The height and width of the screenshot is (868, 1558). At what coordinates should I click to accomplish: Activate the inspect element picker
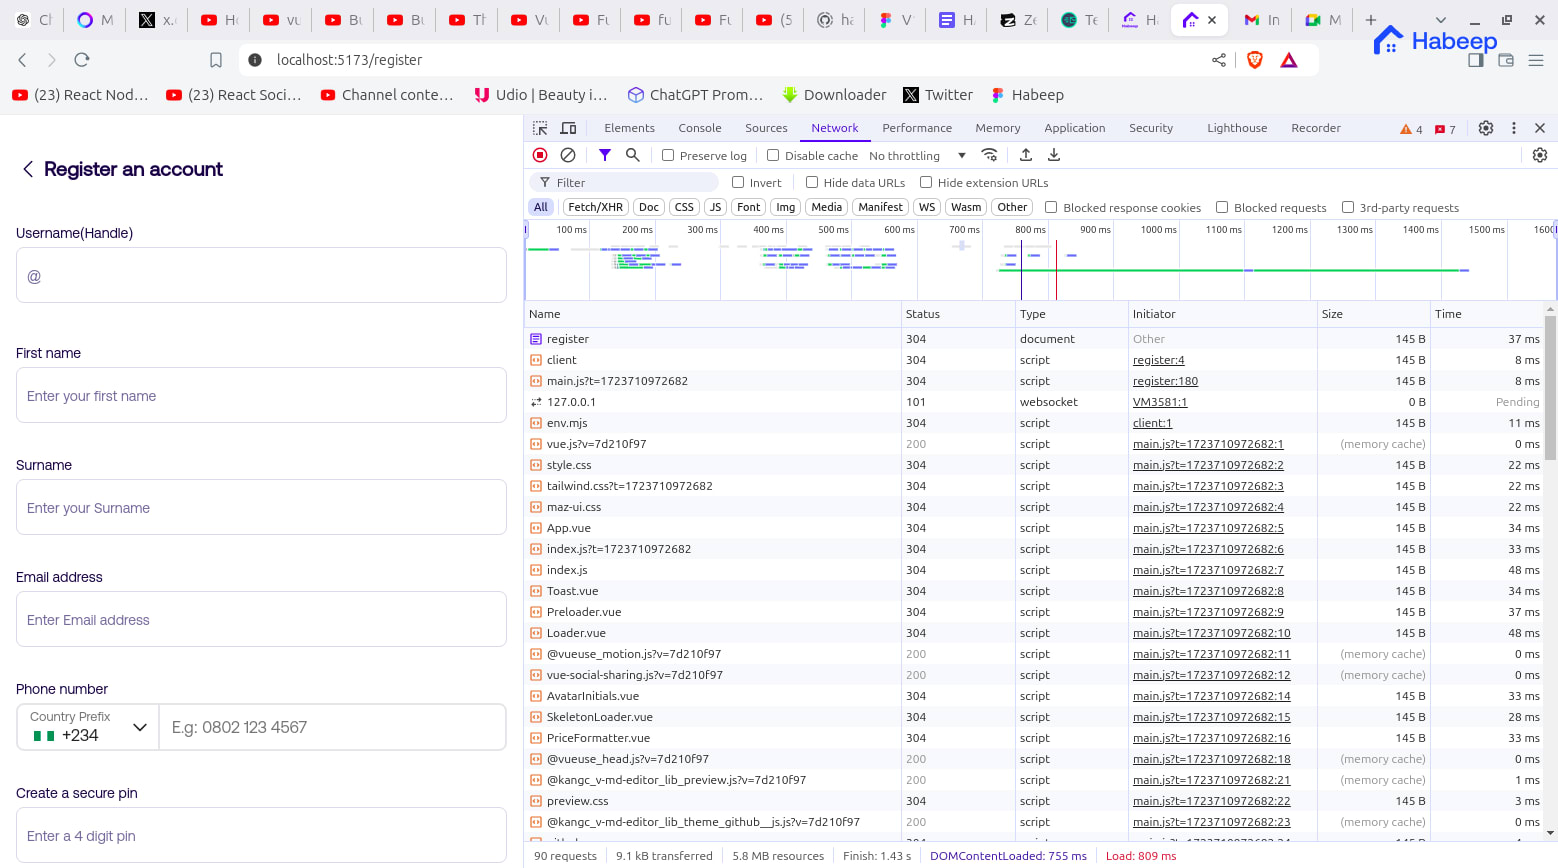540,128
